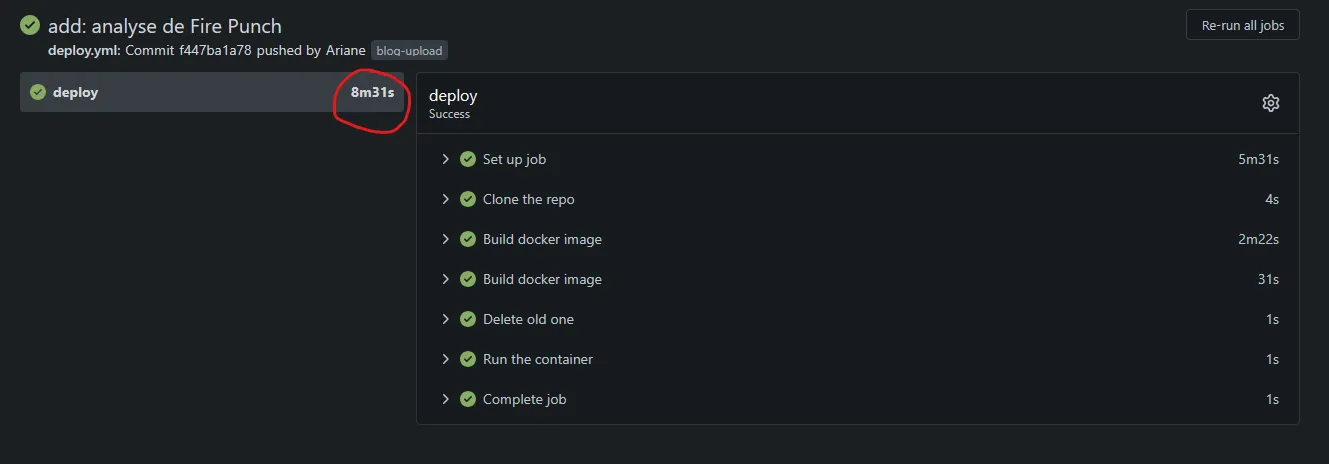Click the Complete job success icon
The height and width of the screenshot is (464, 1329).
467,399
